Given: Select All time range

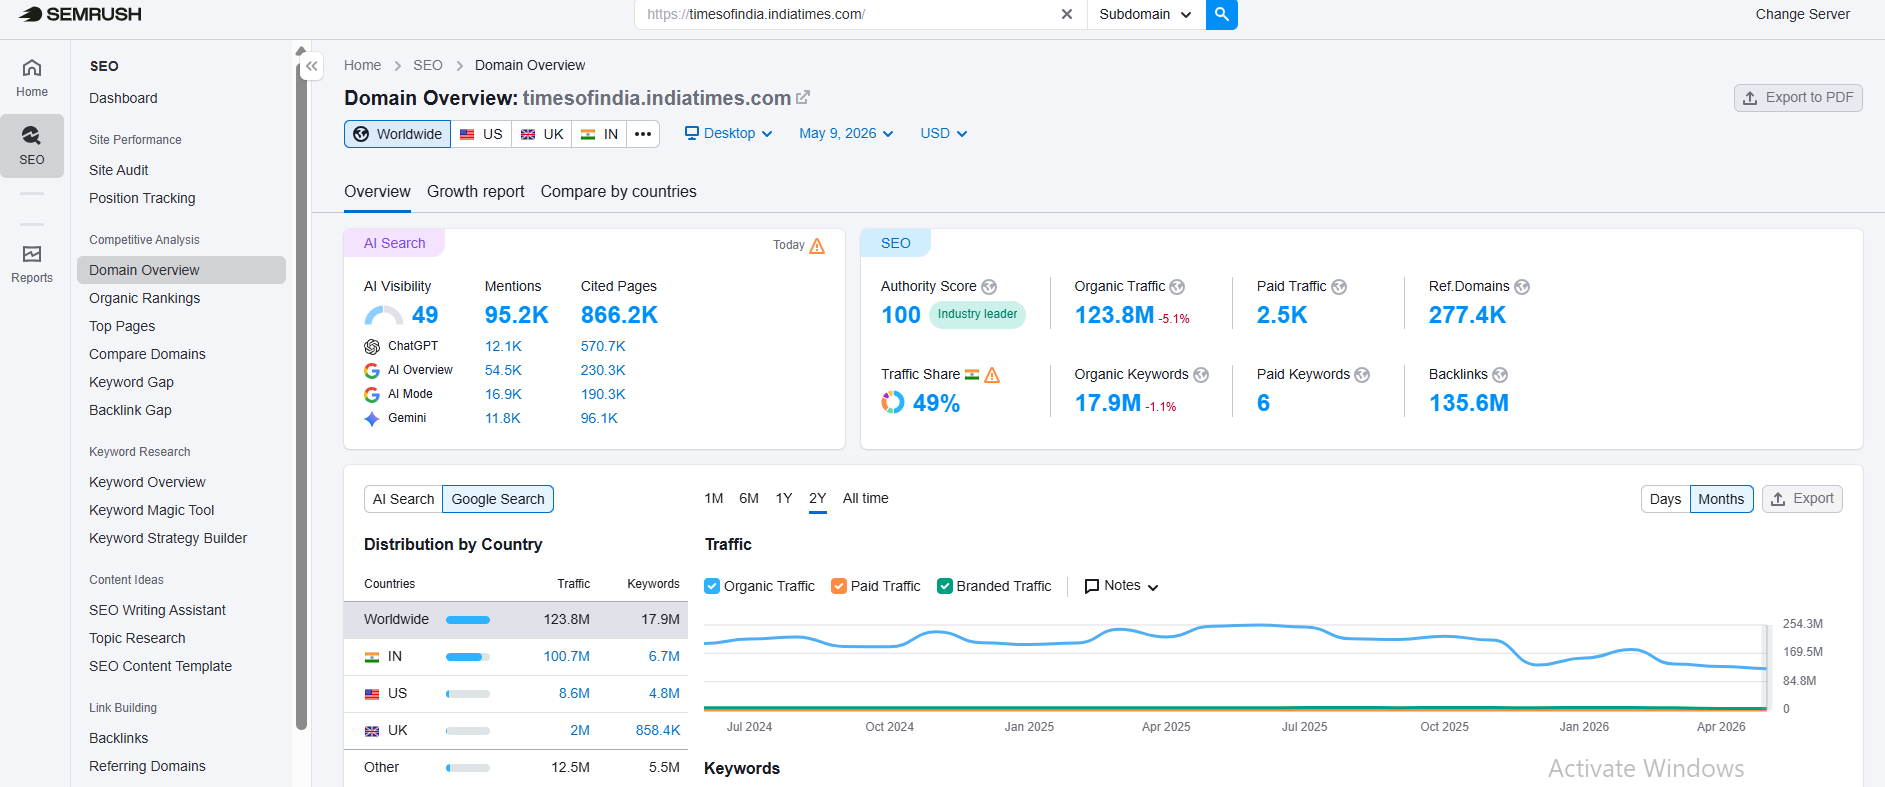Looking at the screenshot, I should [x=865, y=498].
